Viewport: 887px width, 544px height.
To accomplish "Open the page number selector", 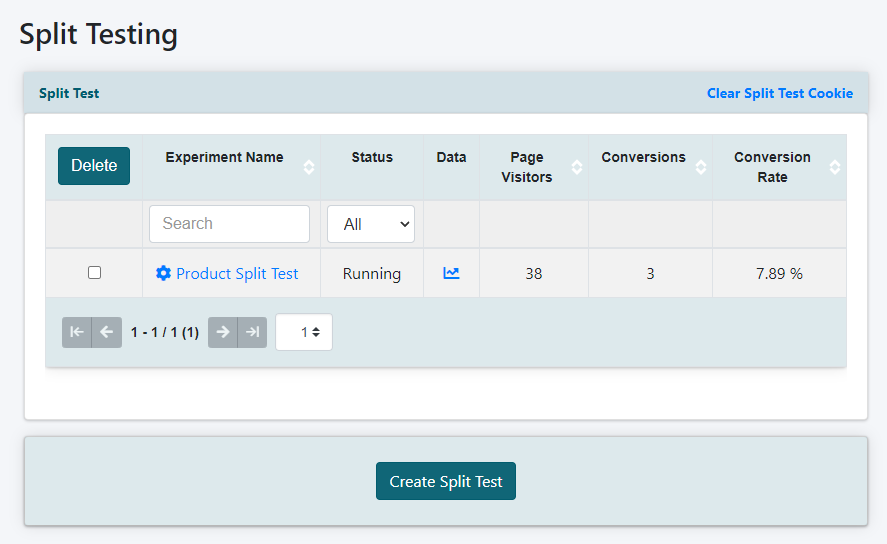I will [x=304, y=332].
